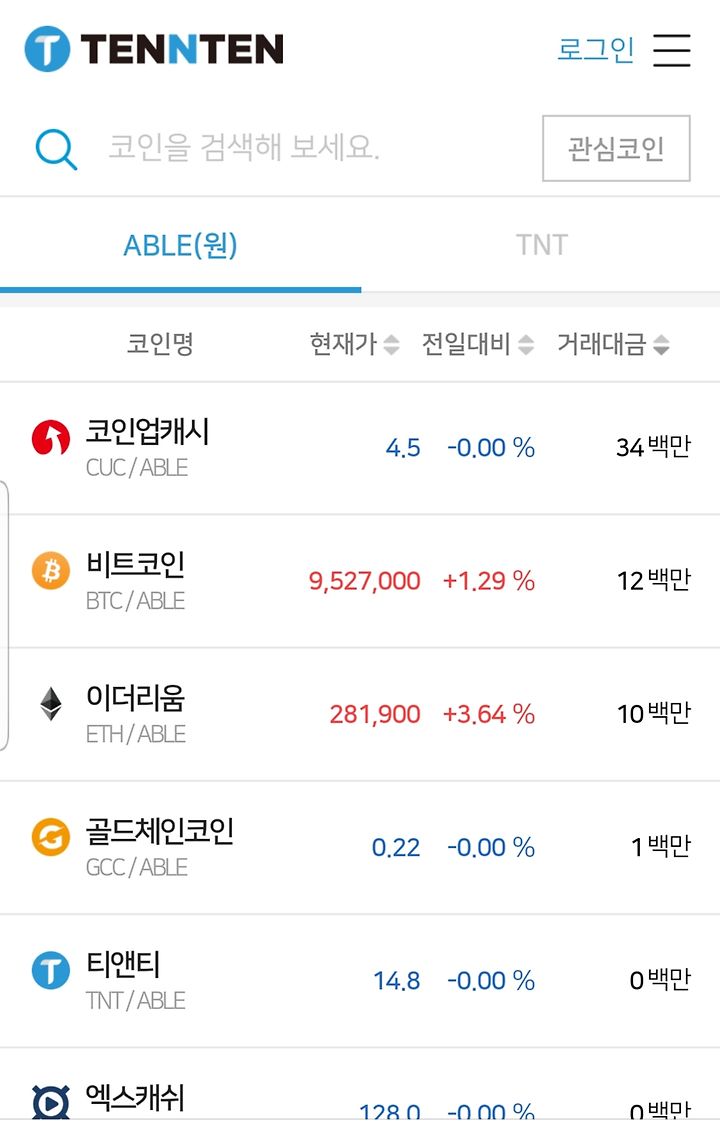Screen dimensions: 720x1121
Task: Switch to the ABLE(원) tab
Action: 180,245
